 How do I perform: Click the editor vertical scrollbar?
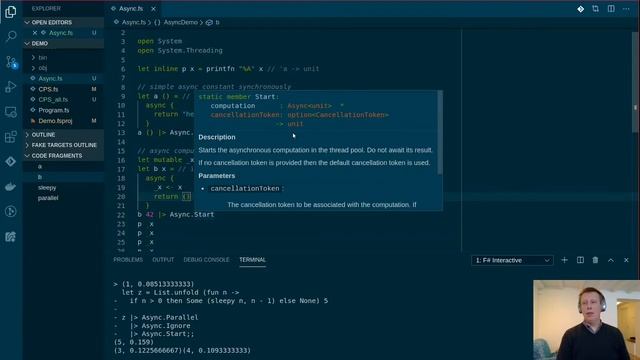pyautogui.click(x=635, y=82)
